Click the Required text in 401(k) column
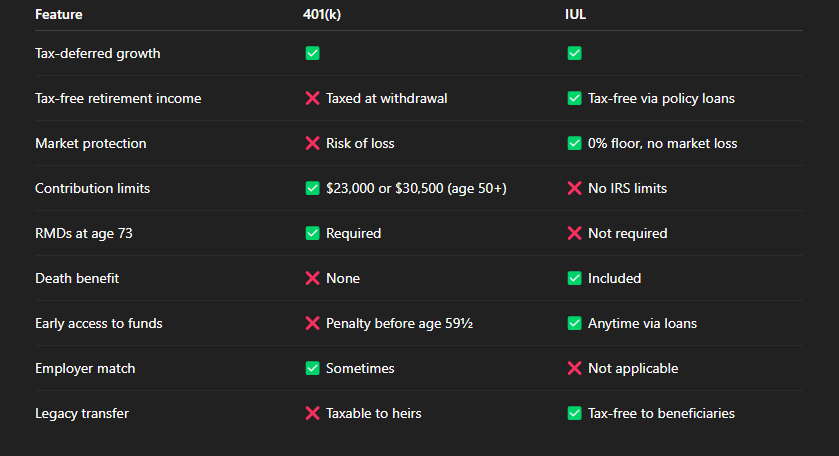Viewport: 839px width, 456px height. (x=354, y=233)
